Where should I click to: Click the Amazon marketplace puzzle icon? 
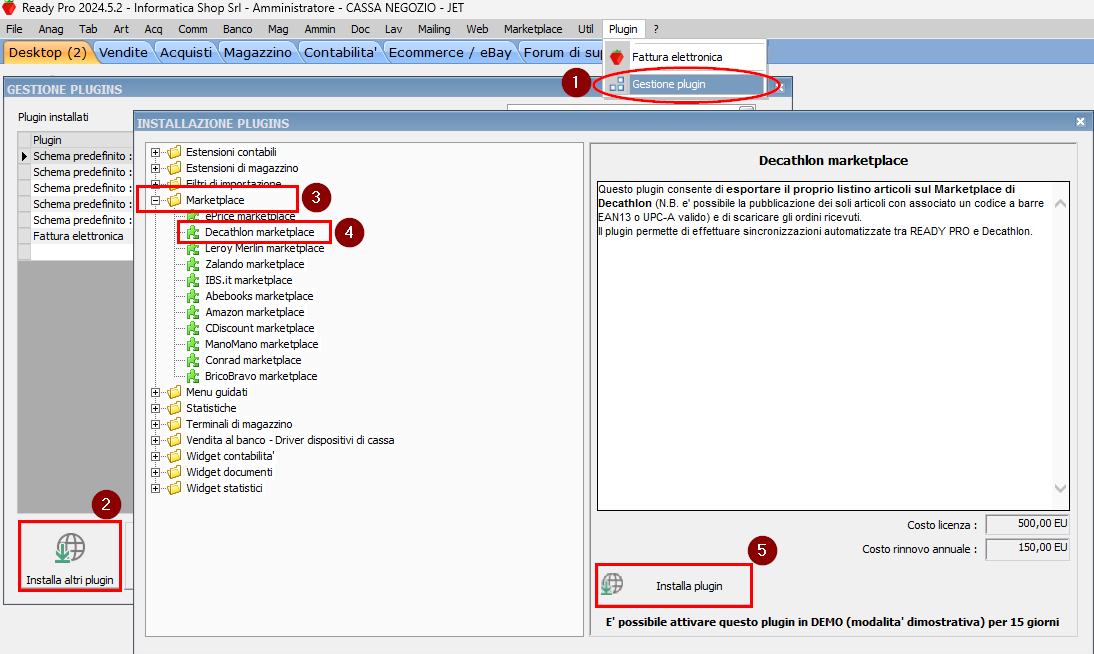193,312
